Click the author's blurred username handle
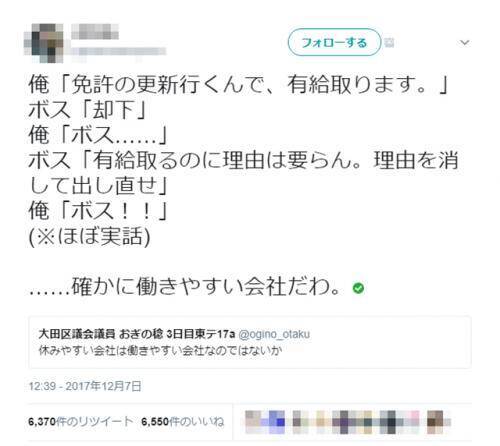 click(x=118, y=51)
